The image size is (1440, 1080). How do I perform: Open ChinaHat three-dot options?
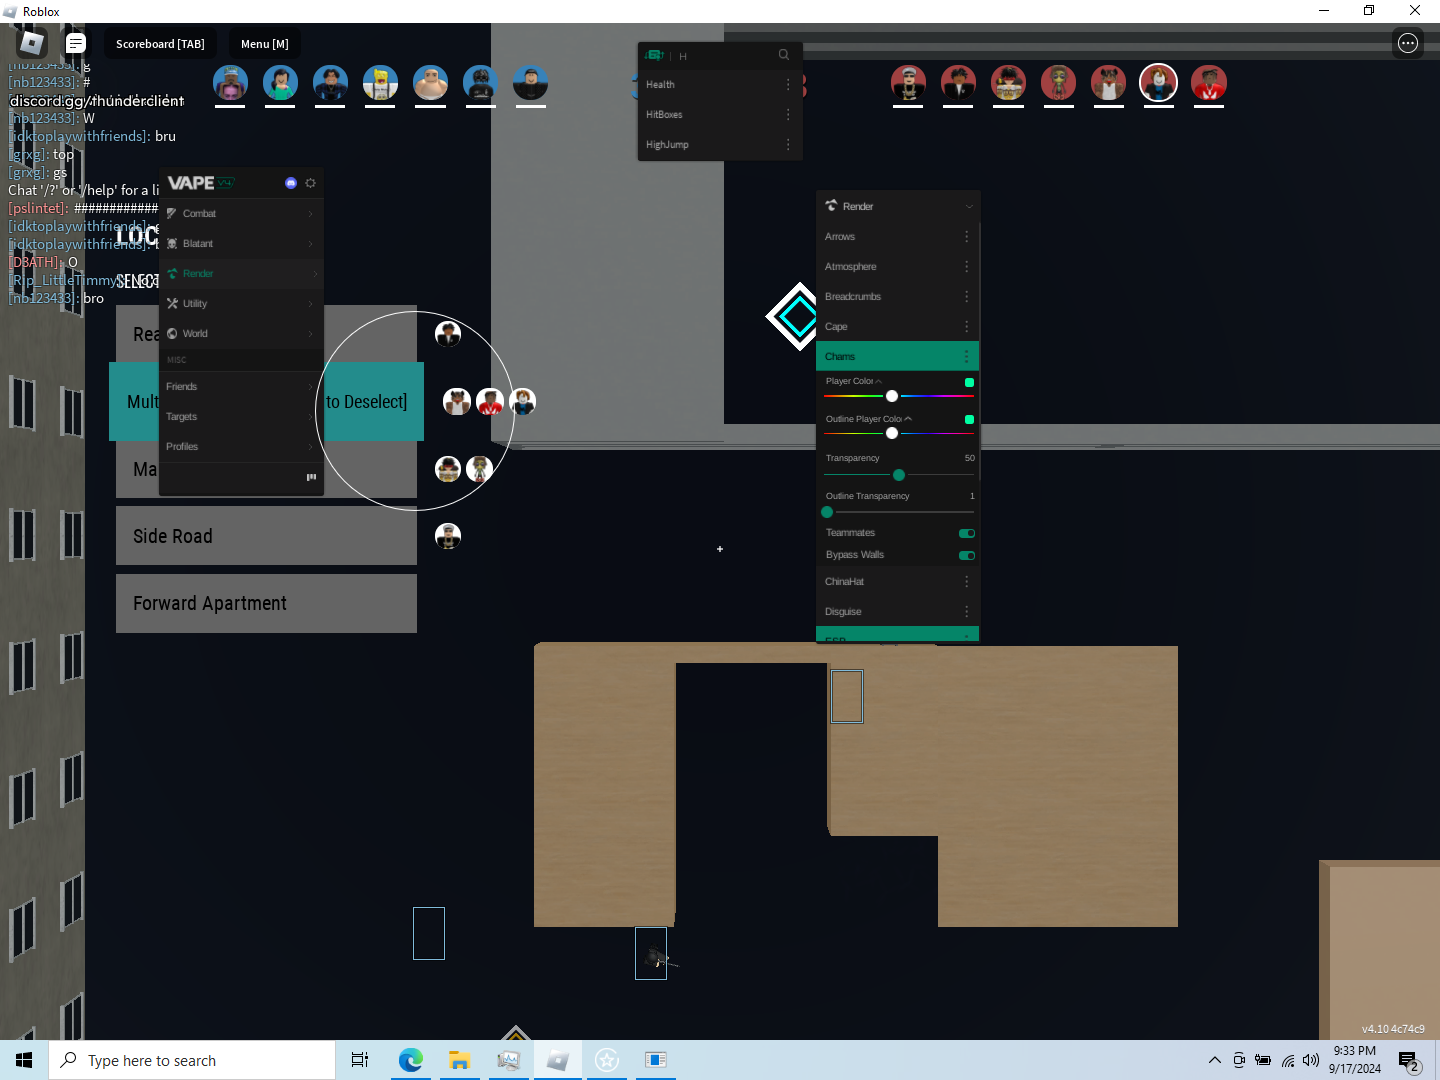[x=966, y=581]
